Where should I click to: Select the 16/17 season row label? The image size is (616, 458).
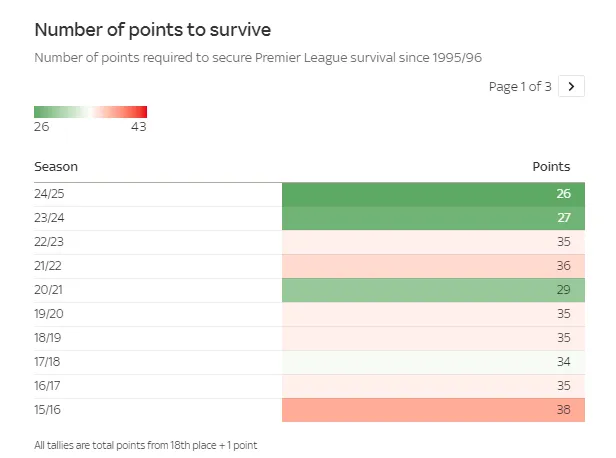(x=49, y=387)
